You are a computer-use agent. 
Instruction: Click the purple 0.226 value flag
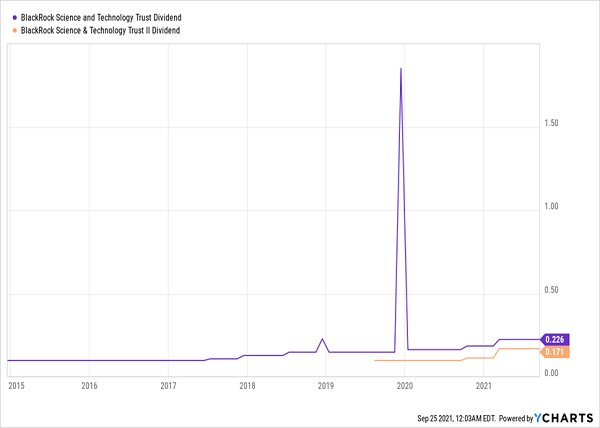(x=555, y=339)
